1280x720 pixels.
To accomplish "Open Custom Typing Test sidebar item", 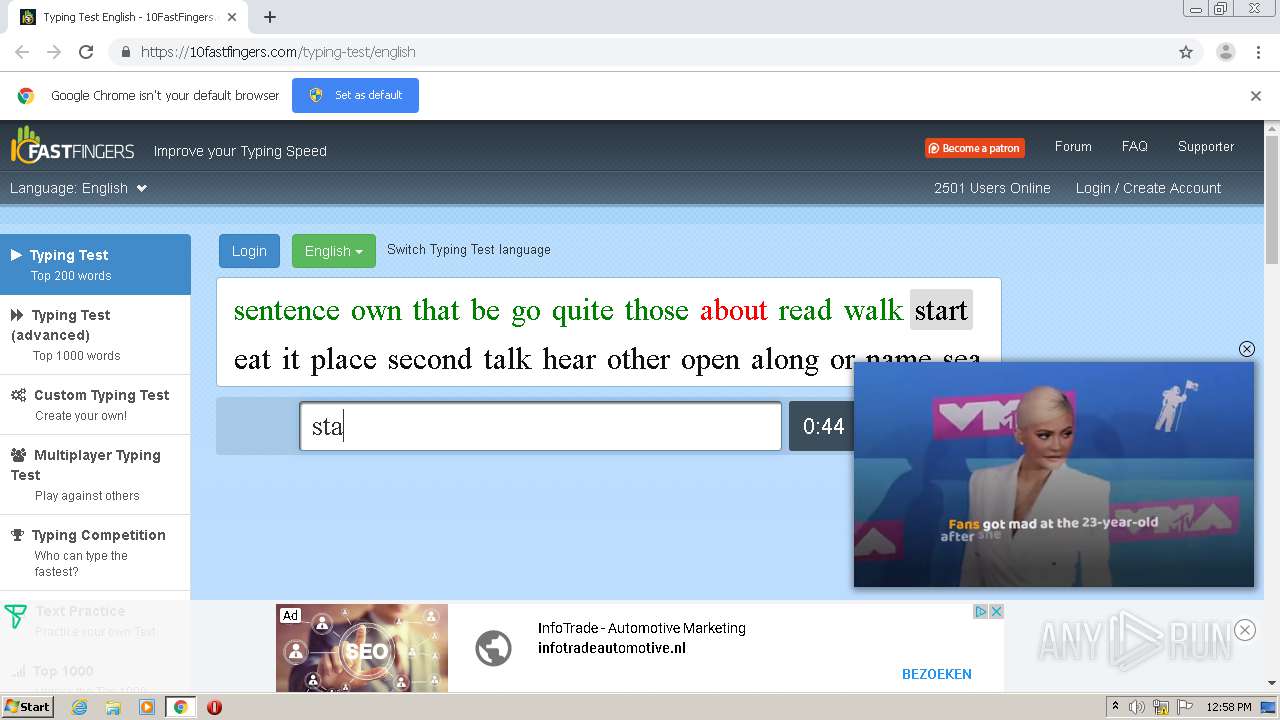I will 95,404.
